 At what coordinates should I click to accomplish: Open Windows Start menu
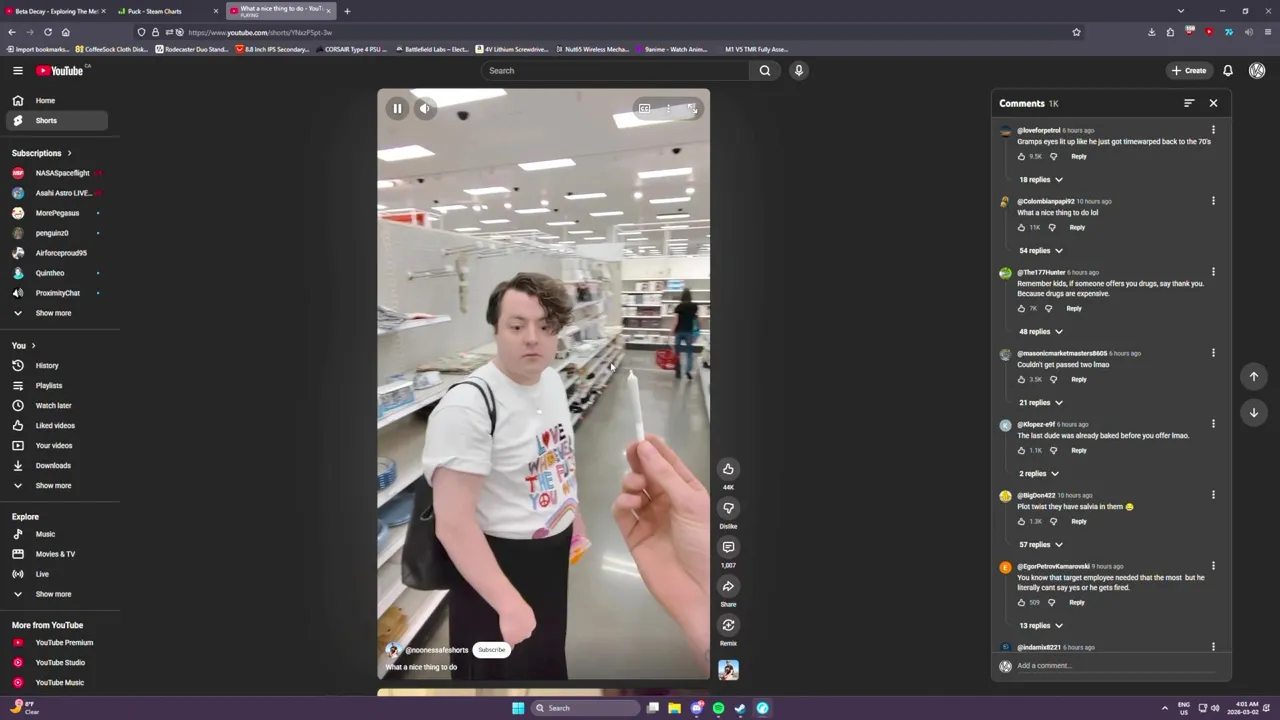pyautogui.click(x=518, y=708)
